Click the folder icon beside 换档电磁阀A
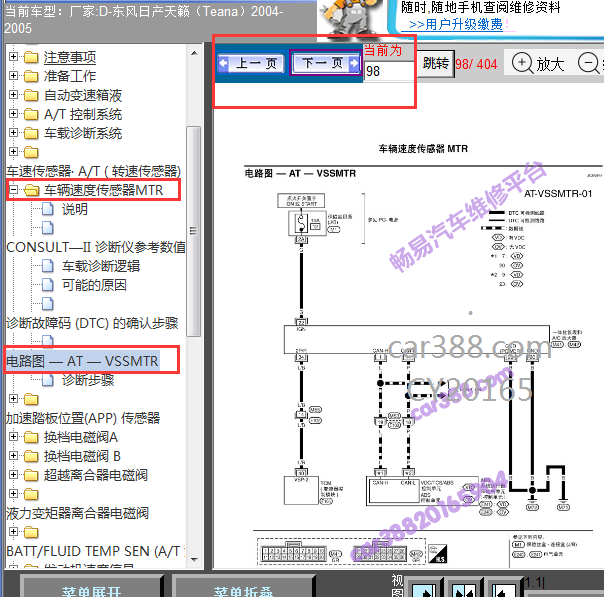 coord(31,438)
